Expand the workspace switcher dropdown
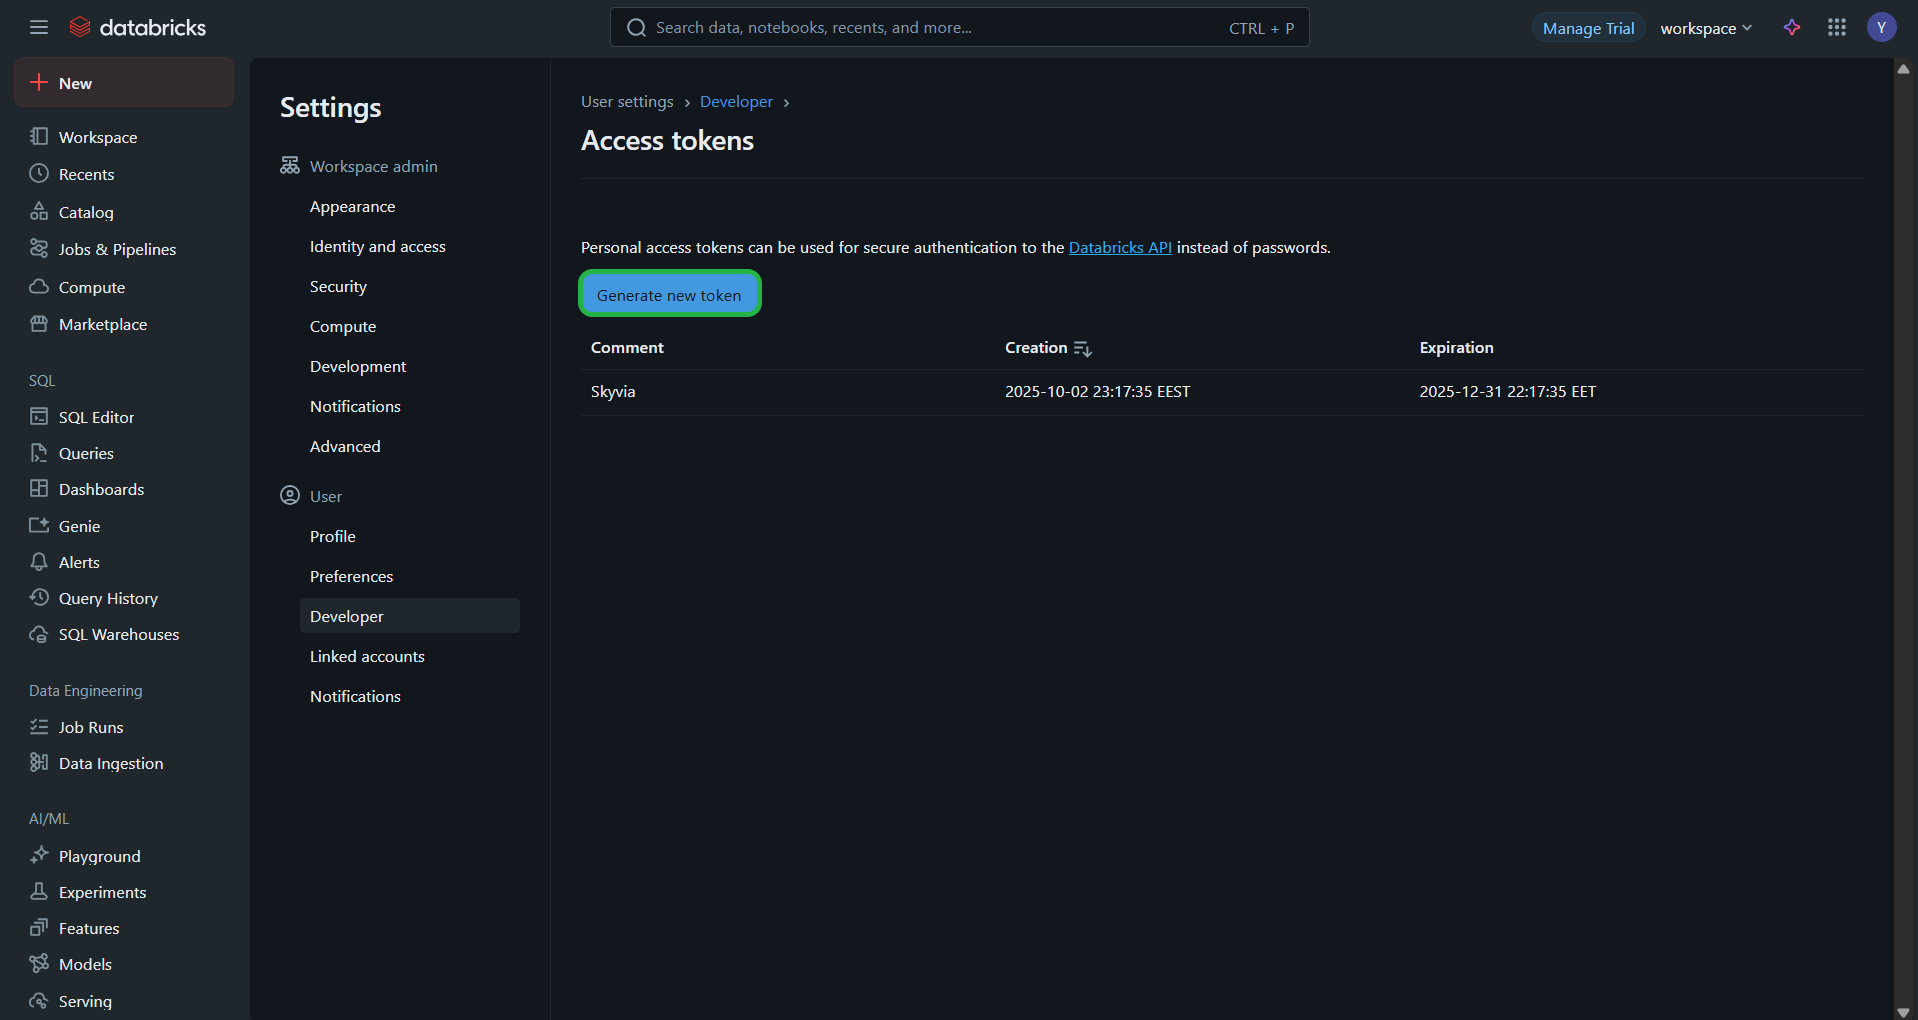This screenshot has height=1020, width=1918. [x=1706, y=28]
